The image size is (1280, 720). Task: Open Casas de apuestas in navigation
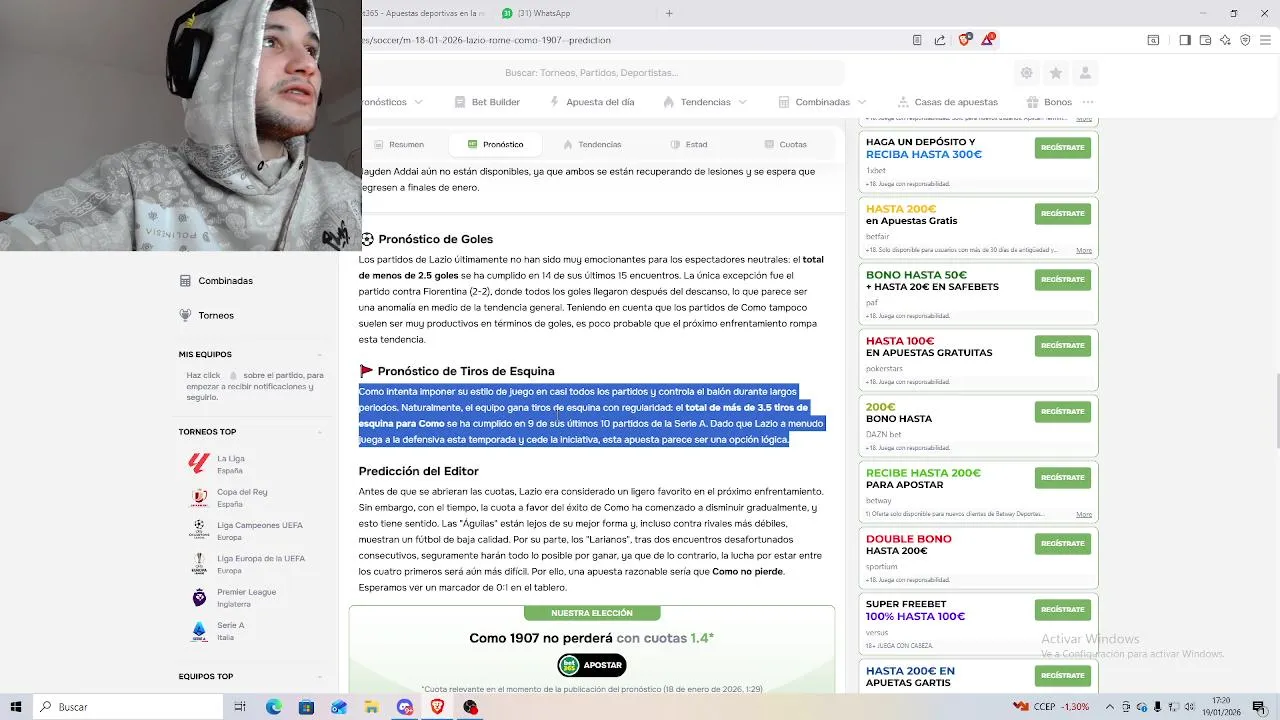point(948,102)
